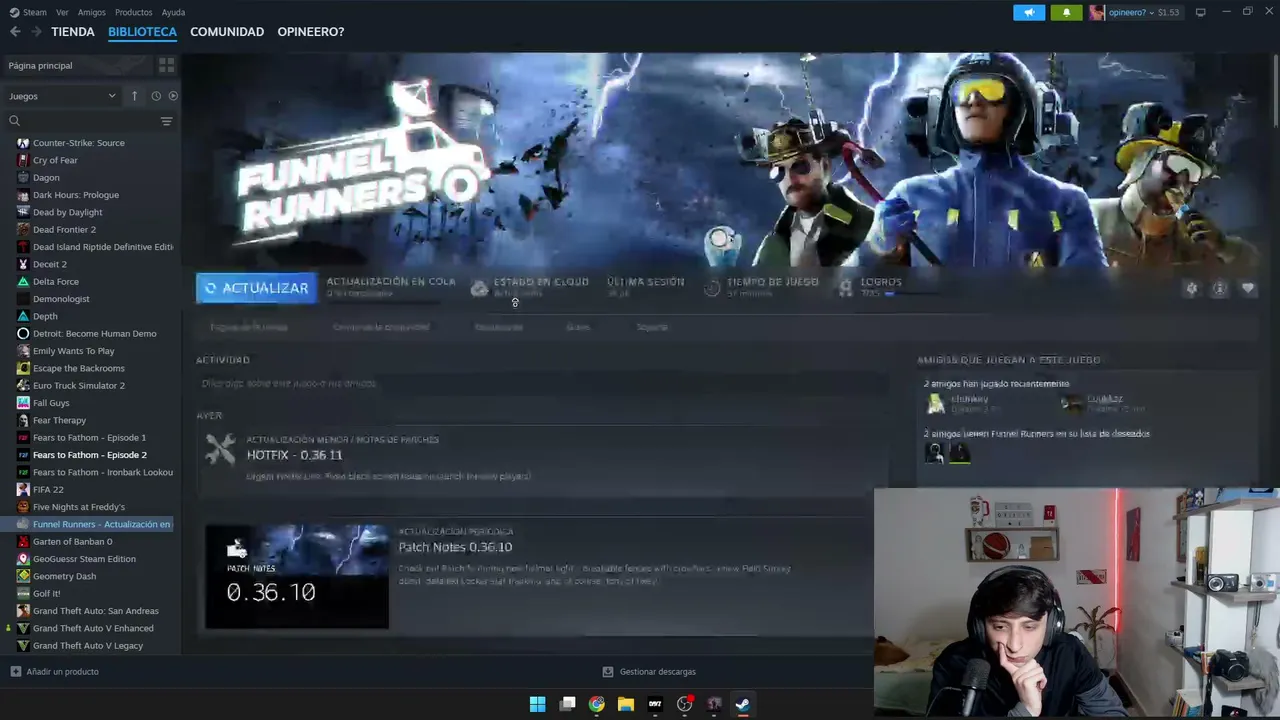Viewport: 1280px width, 720px height.
Task: Click the Big Picture monitor icon
Action: [1201, 12]
